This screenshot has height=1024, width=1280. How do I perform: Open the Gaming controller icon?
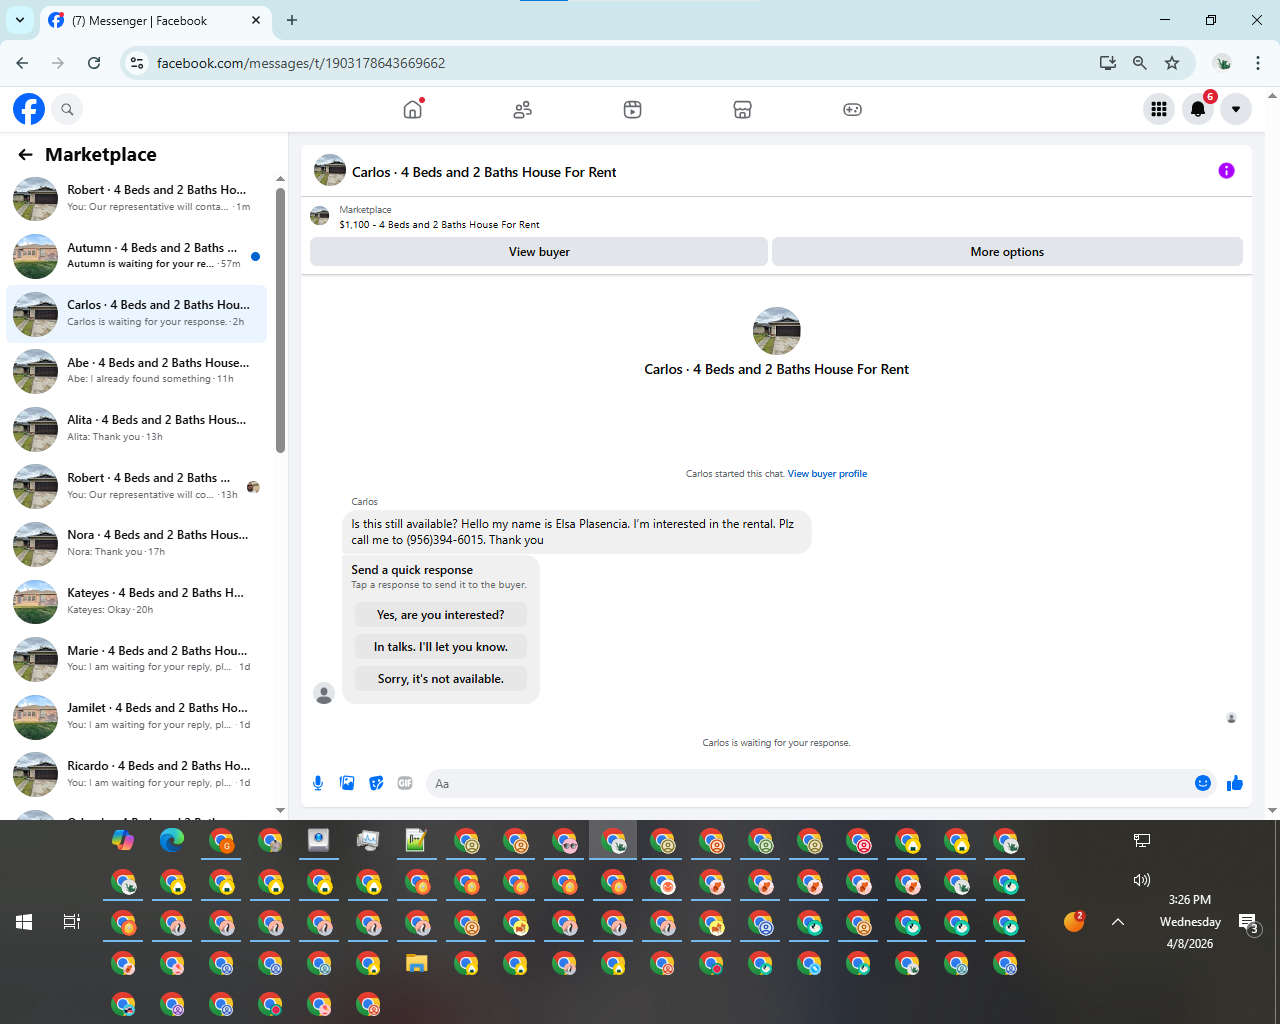852,109
